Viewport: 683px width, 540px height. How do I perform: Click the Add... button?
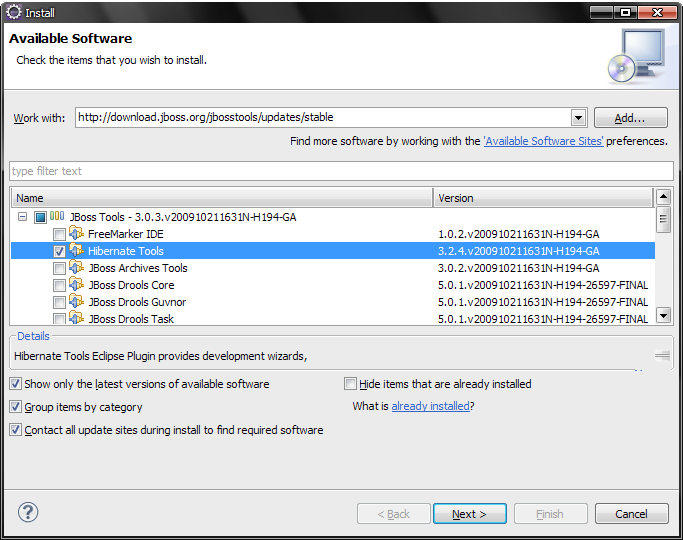630,118
